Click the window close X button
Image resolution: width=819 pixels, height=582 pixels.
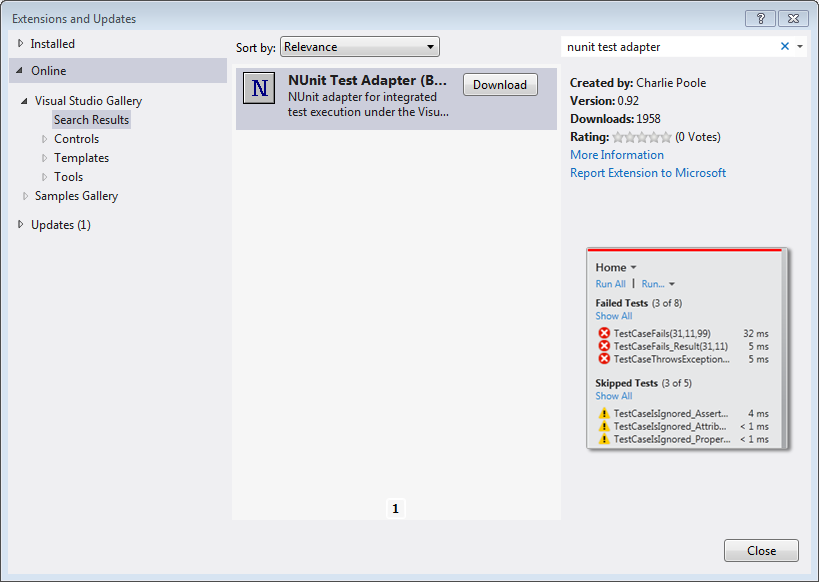[x=793, y=19]
